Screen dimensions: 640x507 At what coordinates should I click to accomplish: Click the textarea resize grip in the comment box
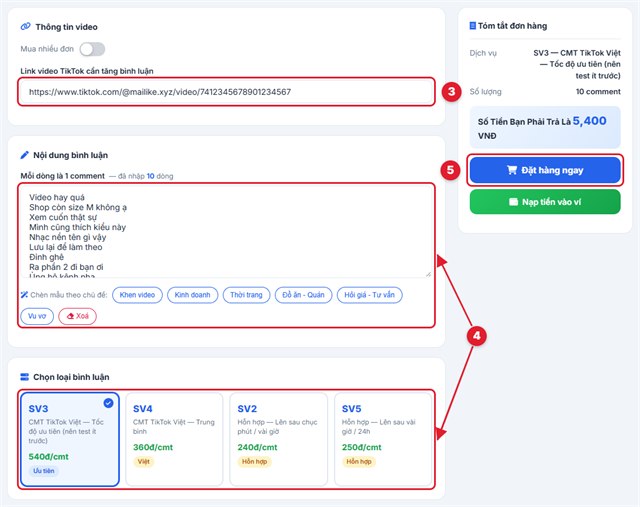coord(428,274)
